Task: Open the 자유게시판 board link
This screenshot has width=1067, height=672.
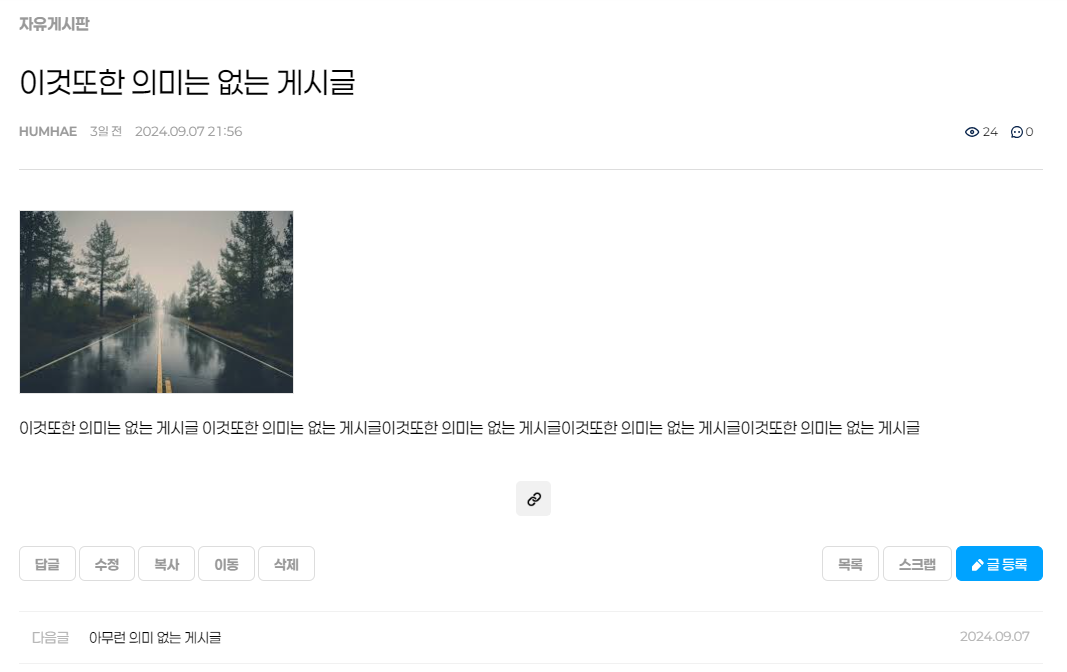Action: click(54, 24)
